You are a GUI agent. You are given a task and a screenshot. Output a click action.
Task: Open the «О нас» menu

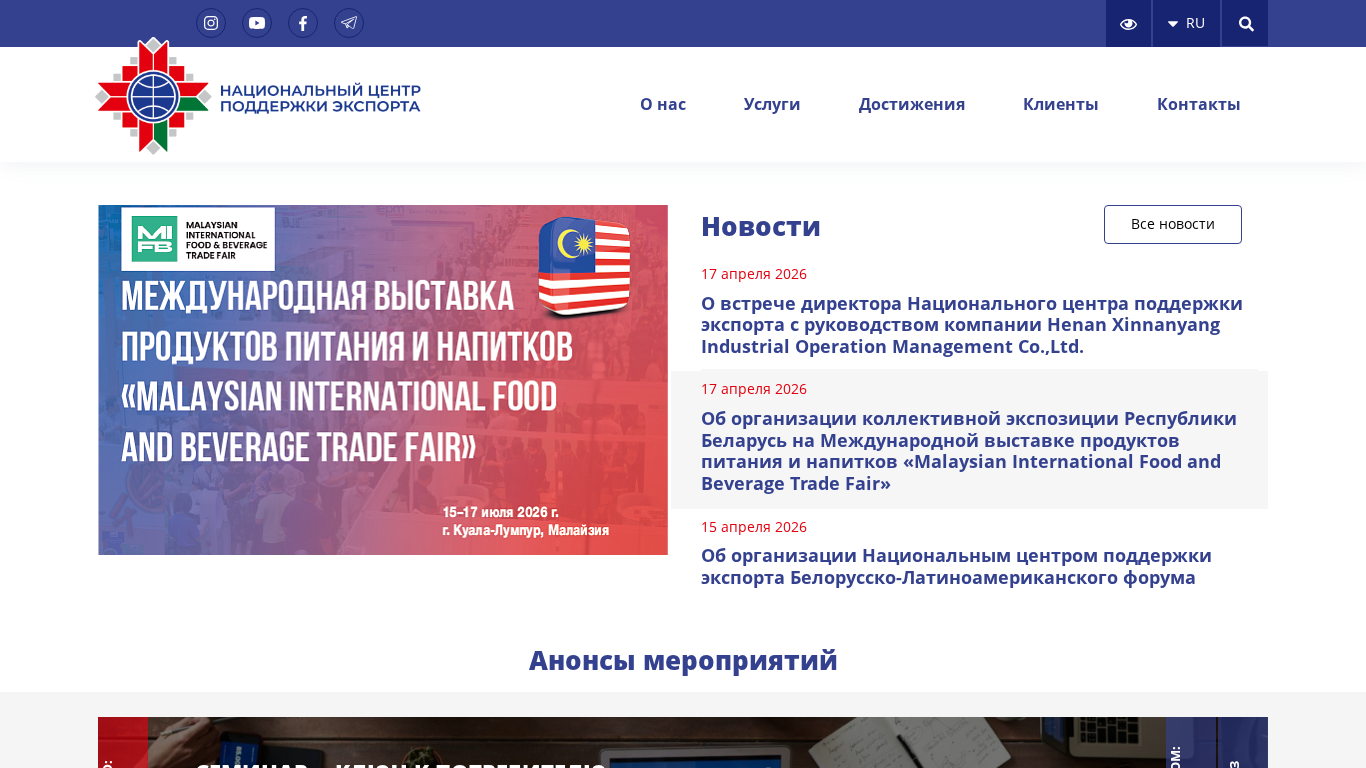[x=663, y=104]
